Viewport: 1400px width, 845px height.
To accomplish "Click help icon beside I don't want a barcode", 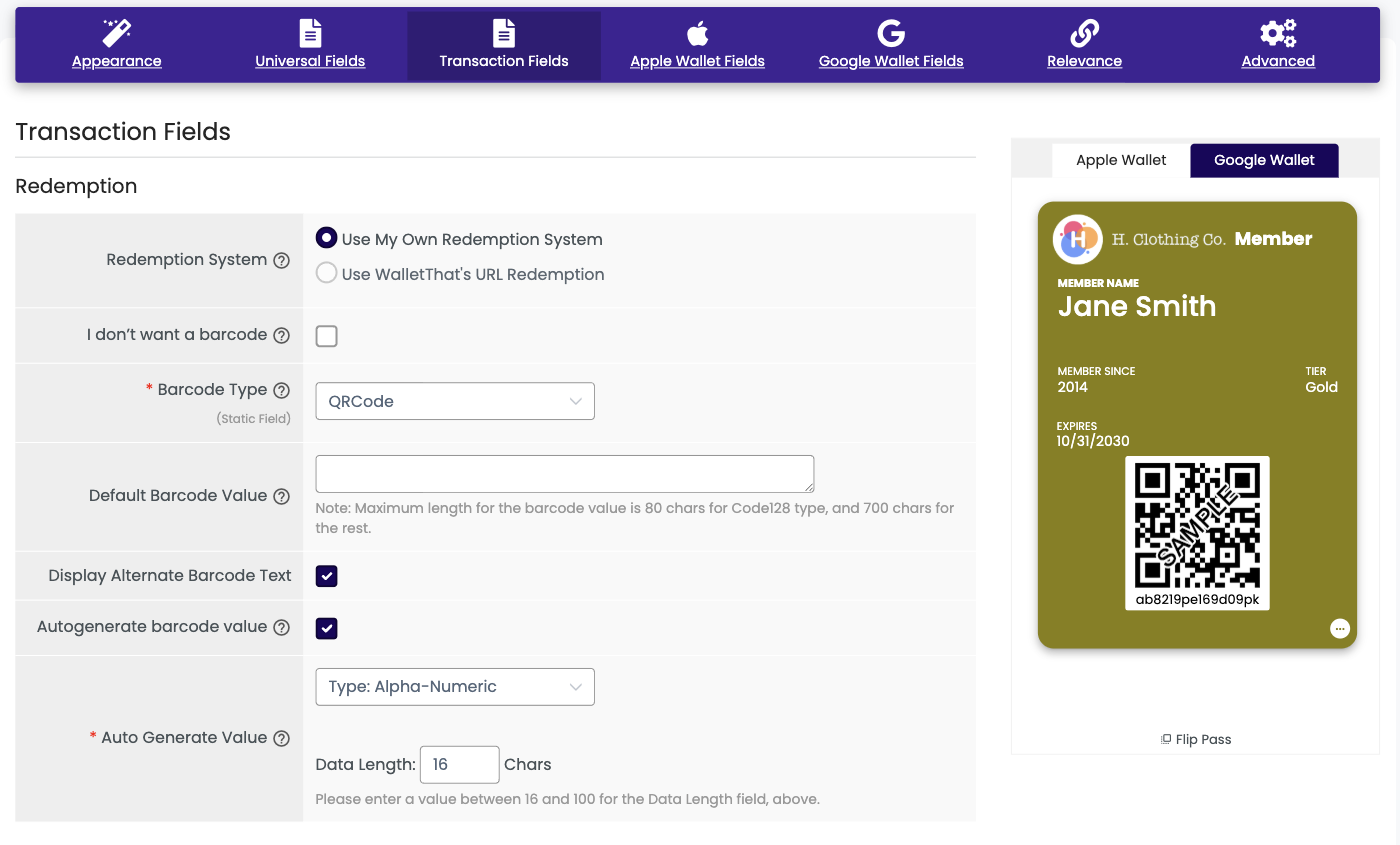I will pyautogui.click(x=282, y=335).
